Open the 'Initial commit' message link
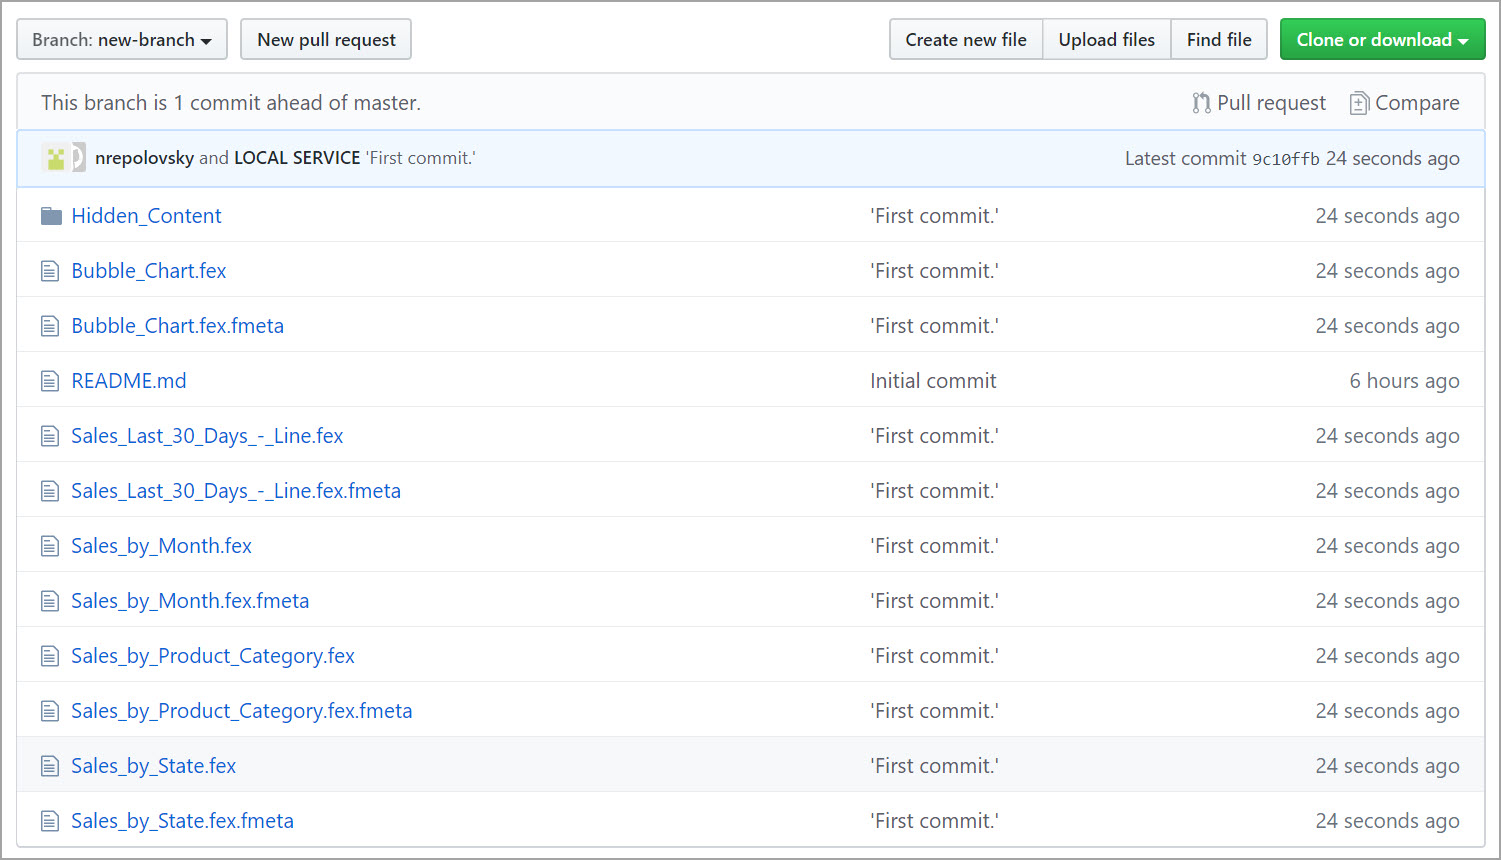Screen dimensions: 1501x860 pos(933,381)
